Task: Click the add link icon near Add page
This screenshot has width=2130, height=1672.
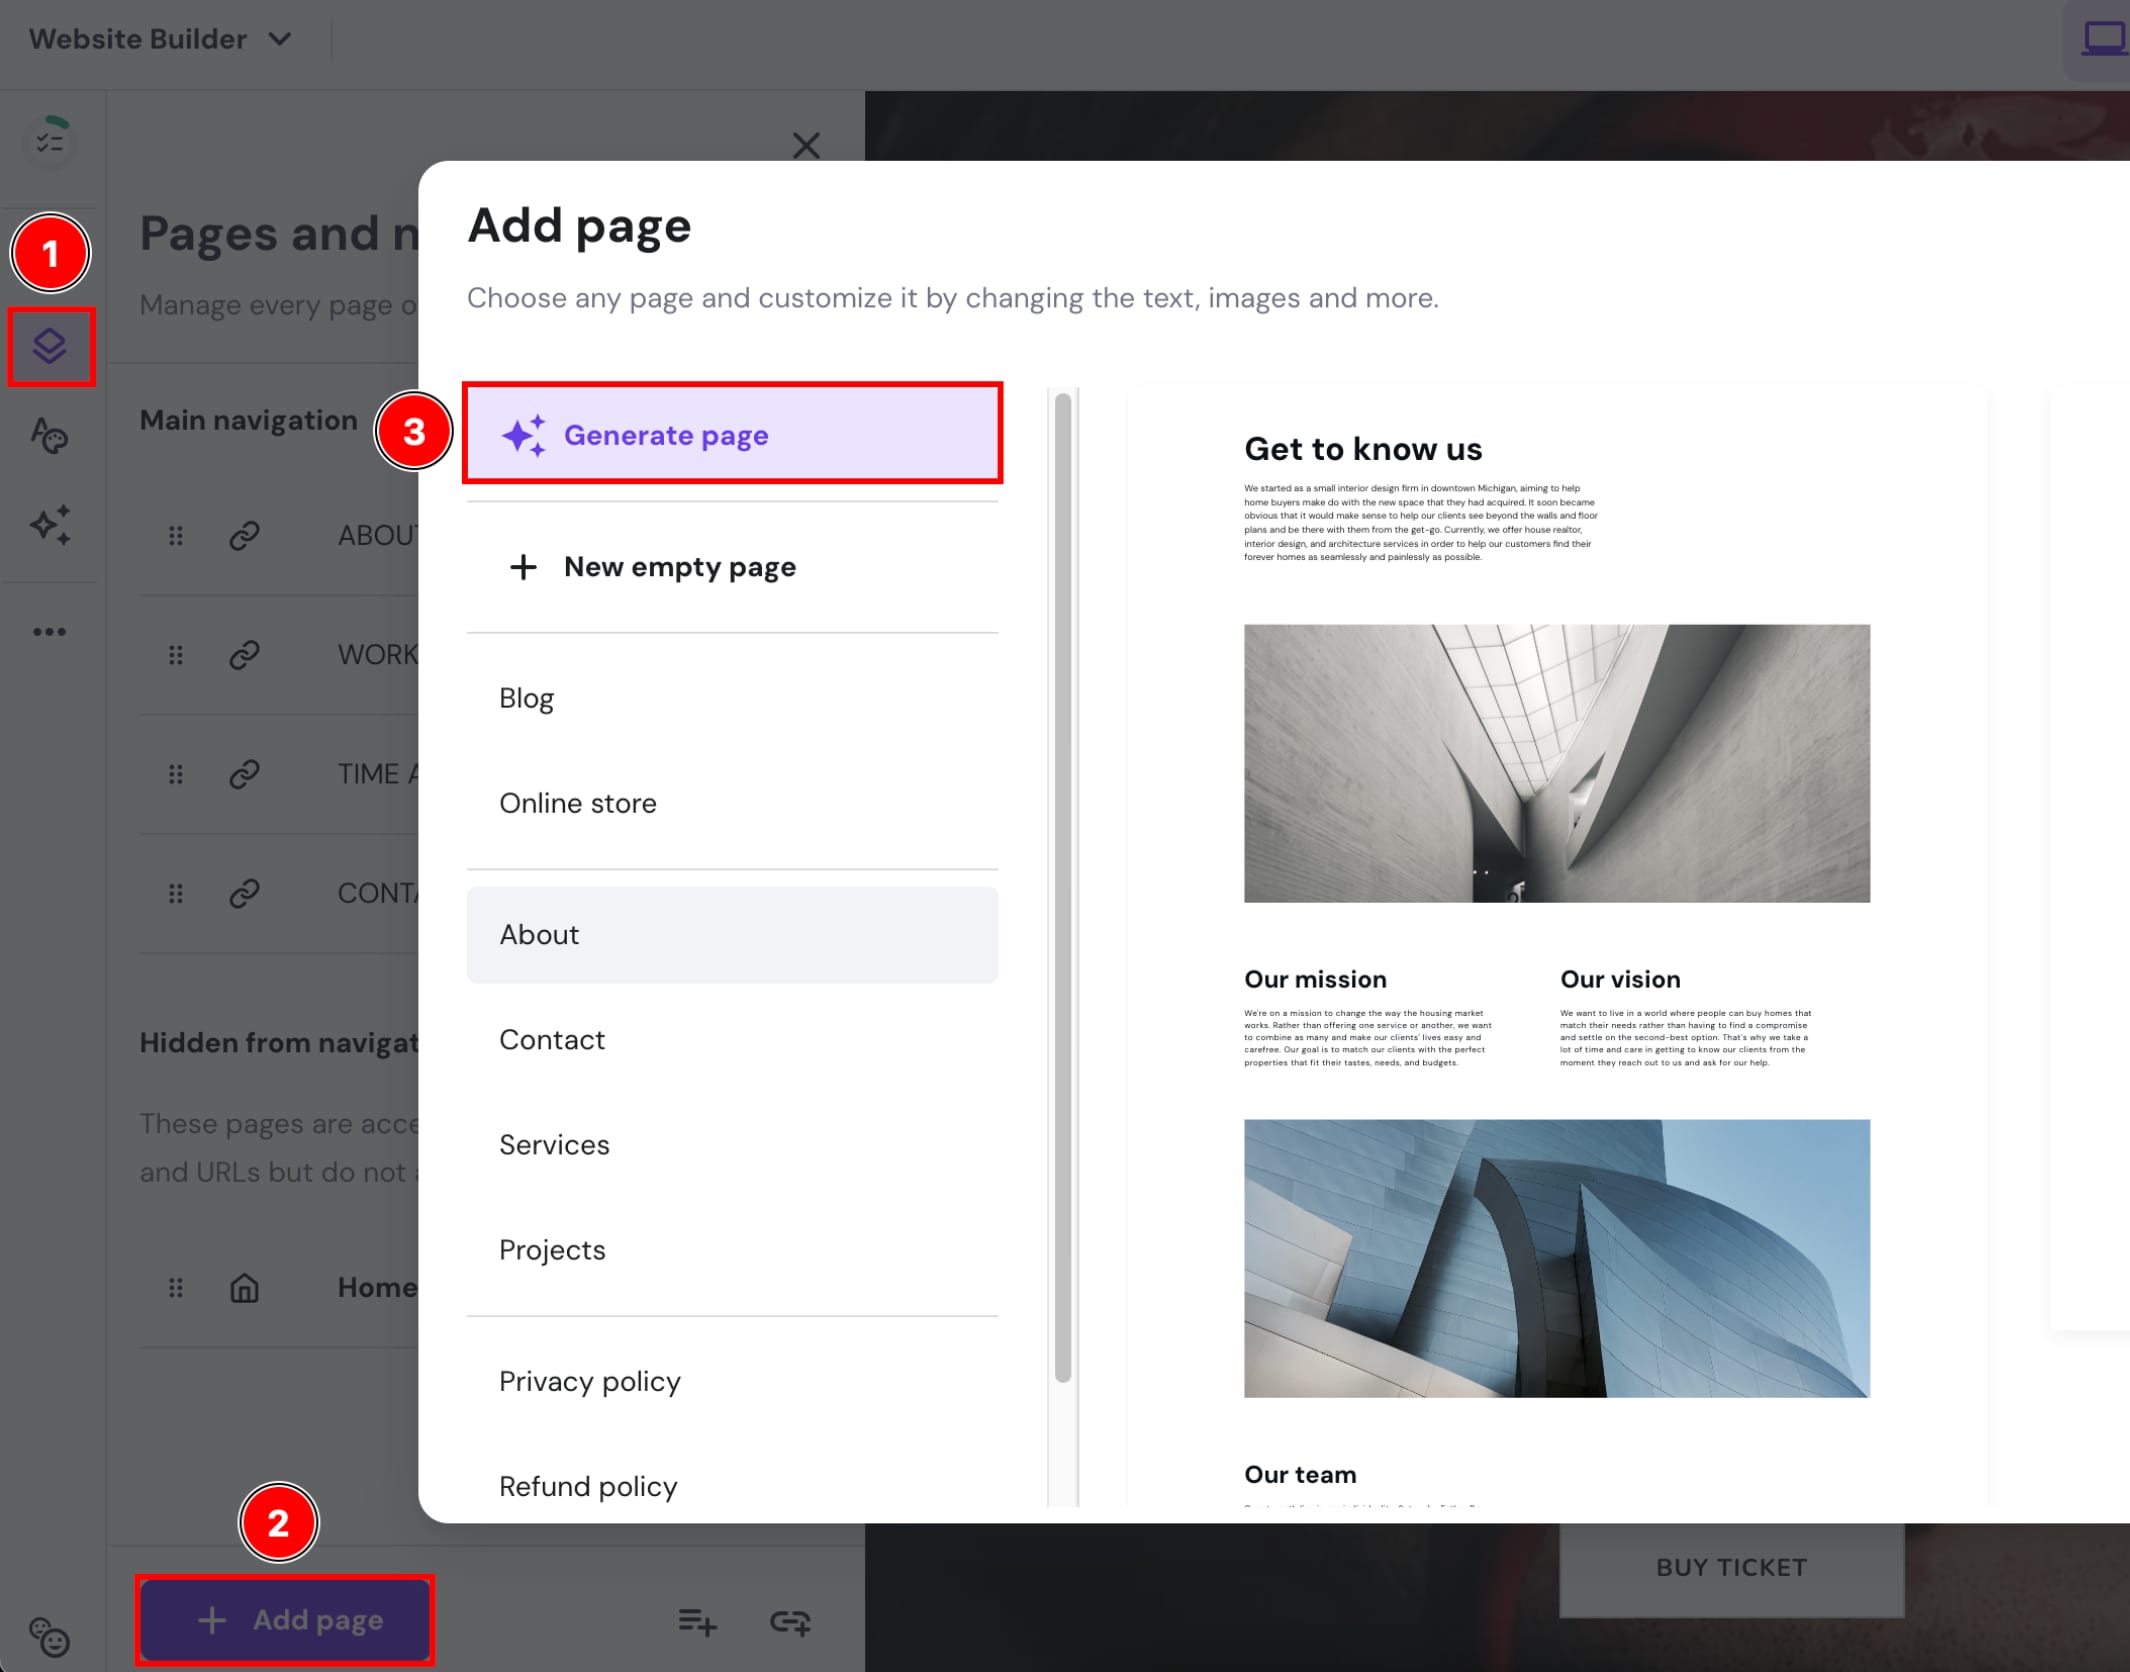Action: pyautogui.click(x=789, y=1620)
